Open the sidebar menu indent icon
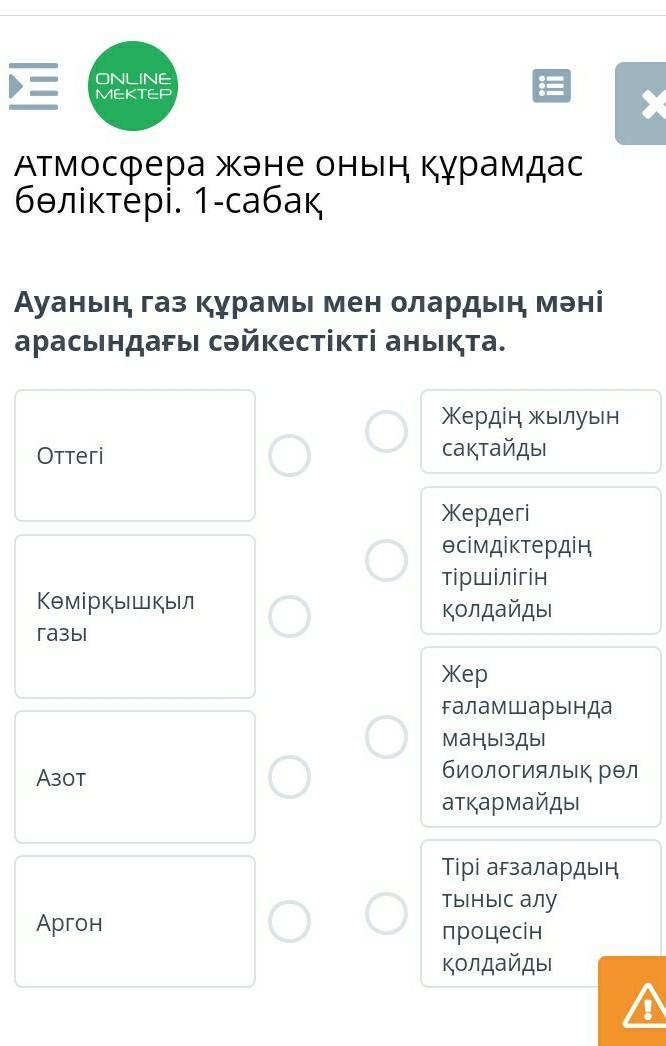Screen dimensions: 666x1046 click(33, 86)
